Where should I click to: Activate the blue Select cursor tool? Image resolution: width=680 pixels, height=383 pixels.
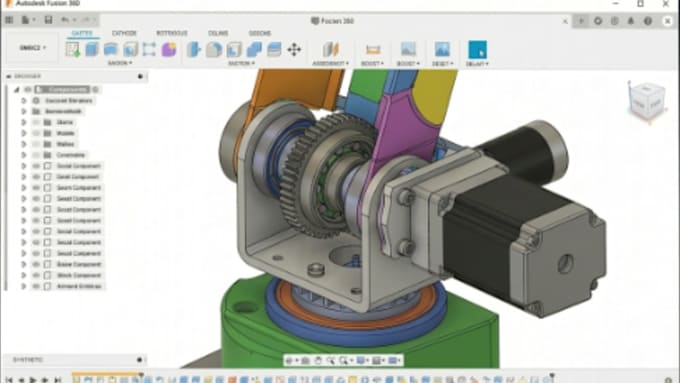477,49
